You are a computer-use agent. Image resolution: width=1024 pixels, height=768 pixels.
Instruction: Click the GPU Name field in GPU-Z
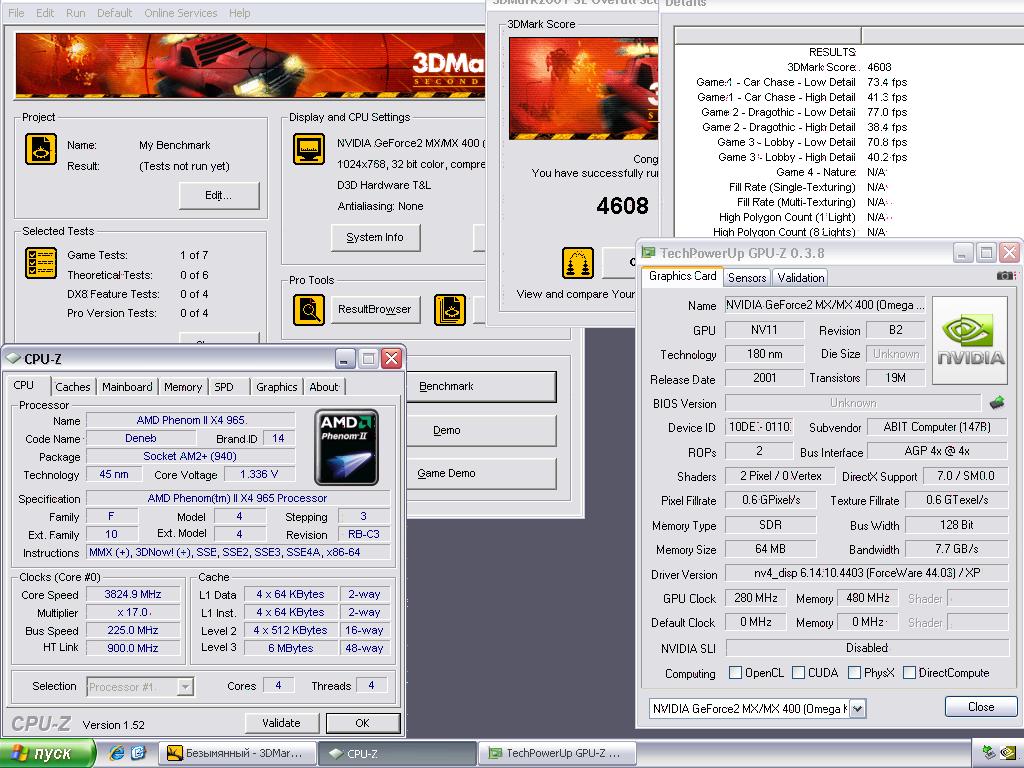pos(825,305)
